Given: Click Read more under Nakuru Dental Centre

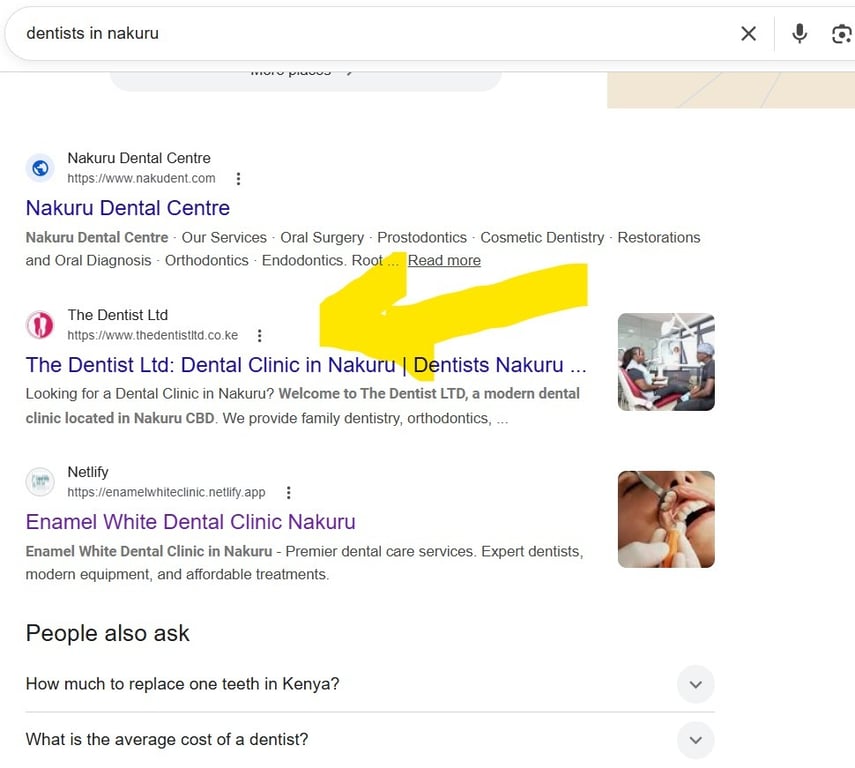Looking at the screenshot, I should point(444,260).
